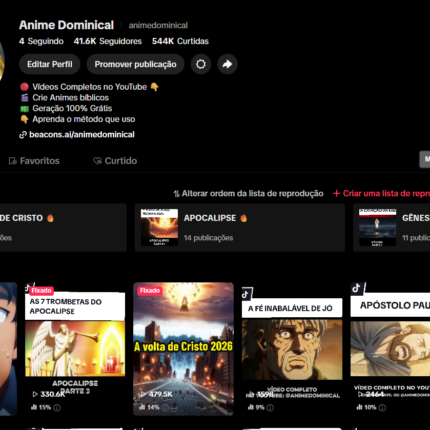Click Vídeos Completos no YouTube bio line
Viewport: 430px width, 430px height.
pyautogui.click(x=89, y=87)
